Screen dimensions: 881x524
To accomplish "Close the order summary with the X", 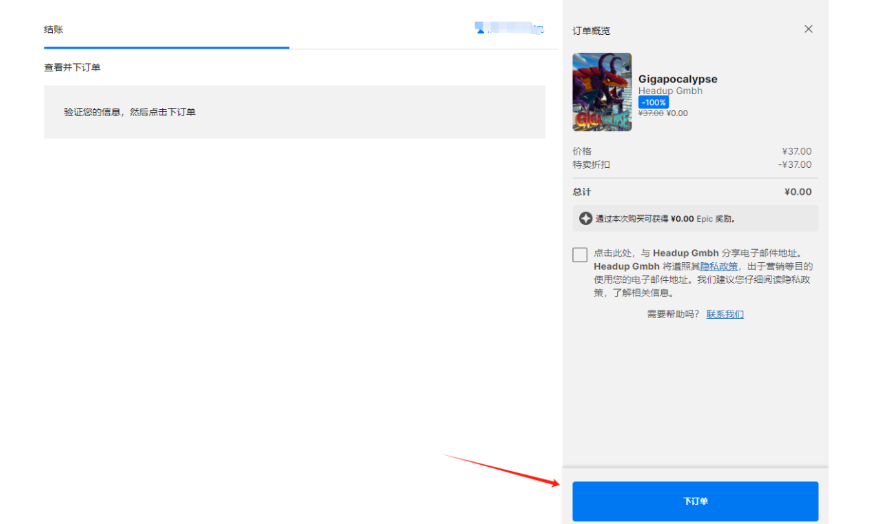I will coord(808,29).
